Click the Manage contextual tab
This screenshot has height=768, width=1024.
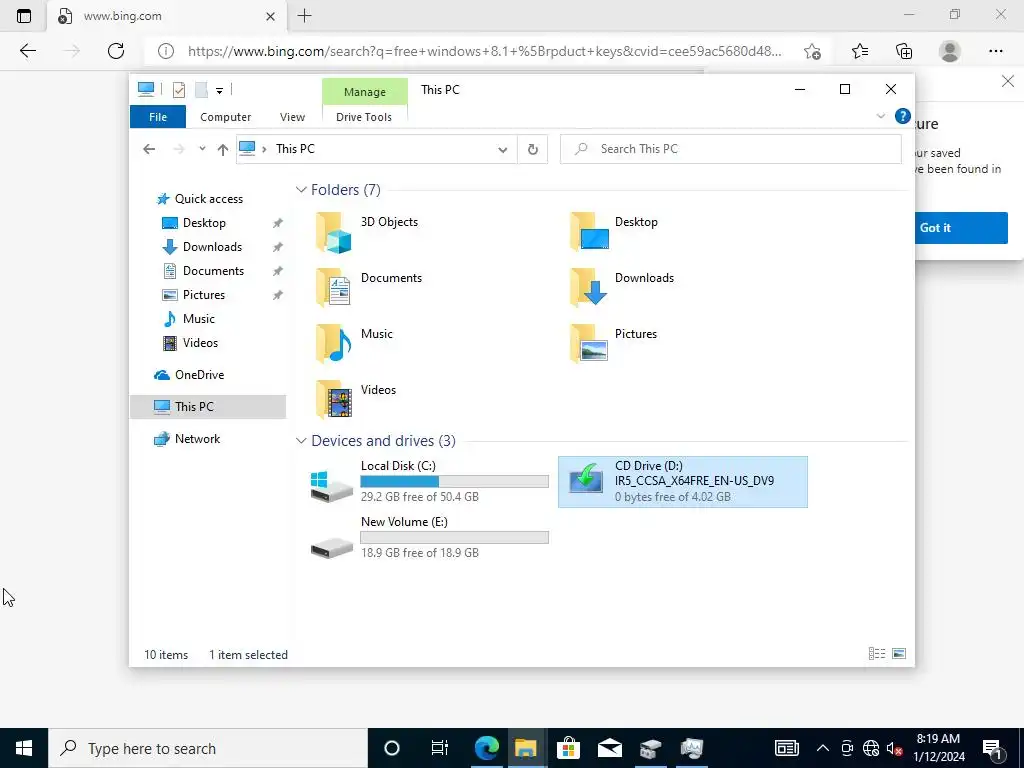pyautogui.click(x=364, y=92)
